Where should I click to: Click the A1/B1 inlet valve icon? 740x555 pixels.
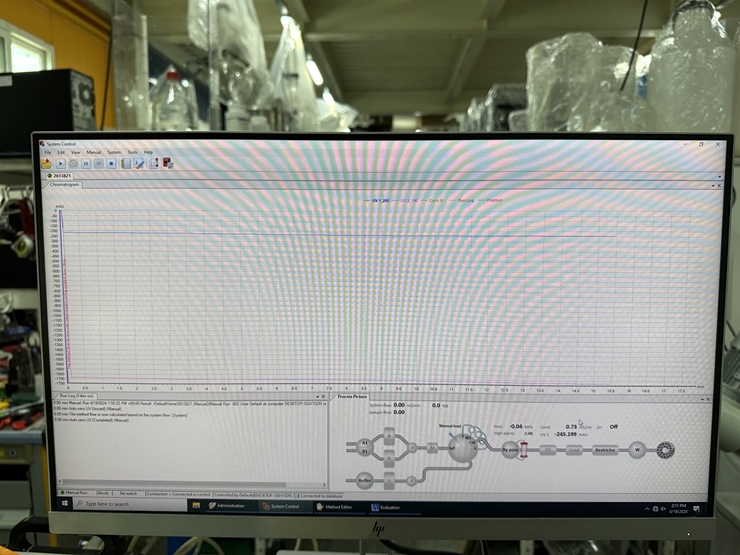tap(364, 446)
